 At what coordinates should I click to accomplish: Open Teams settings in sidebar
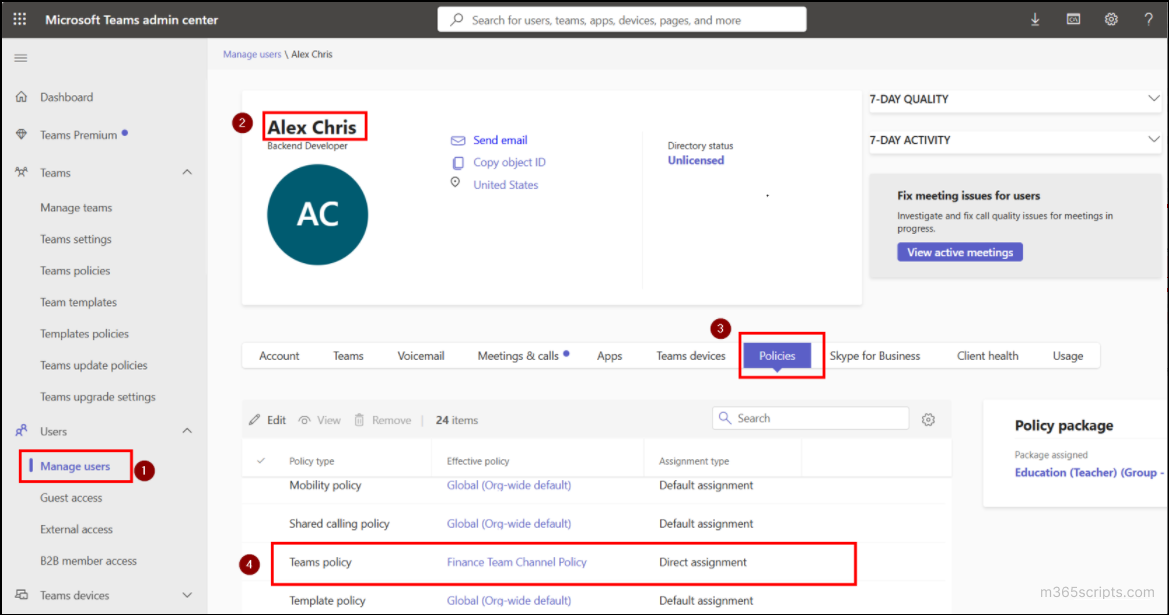(x=75, y=239)
